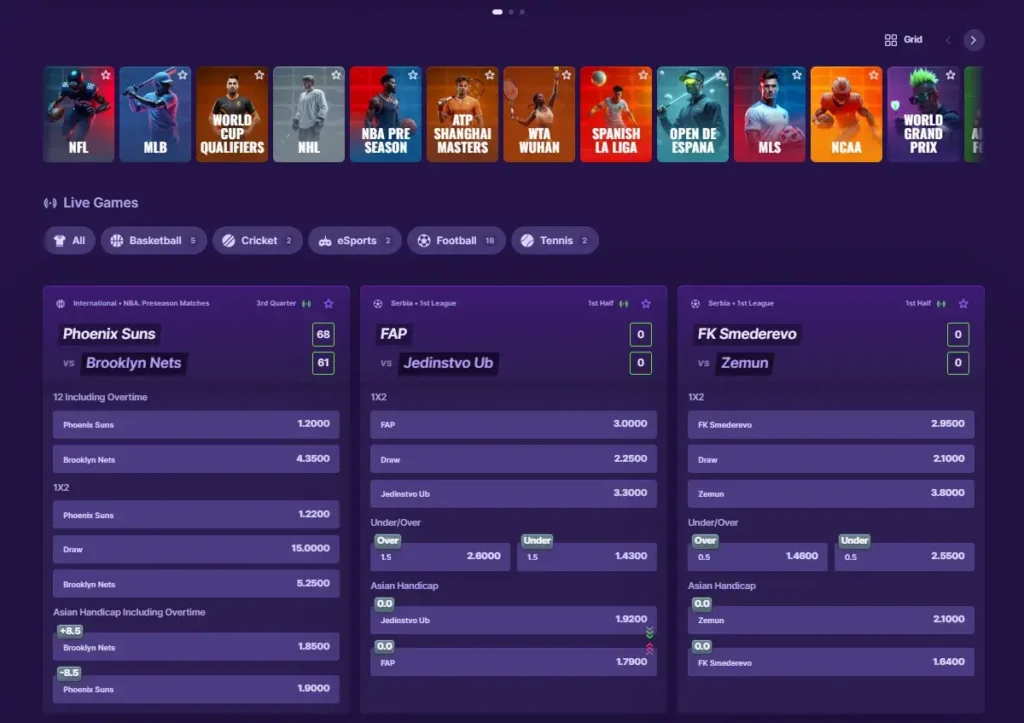Viewport: 1024px width, 723px height.
Task: Select FK Smederevo handicap at 1.6400
Action: pos(831,662)
